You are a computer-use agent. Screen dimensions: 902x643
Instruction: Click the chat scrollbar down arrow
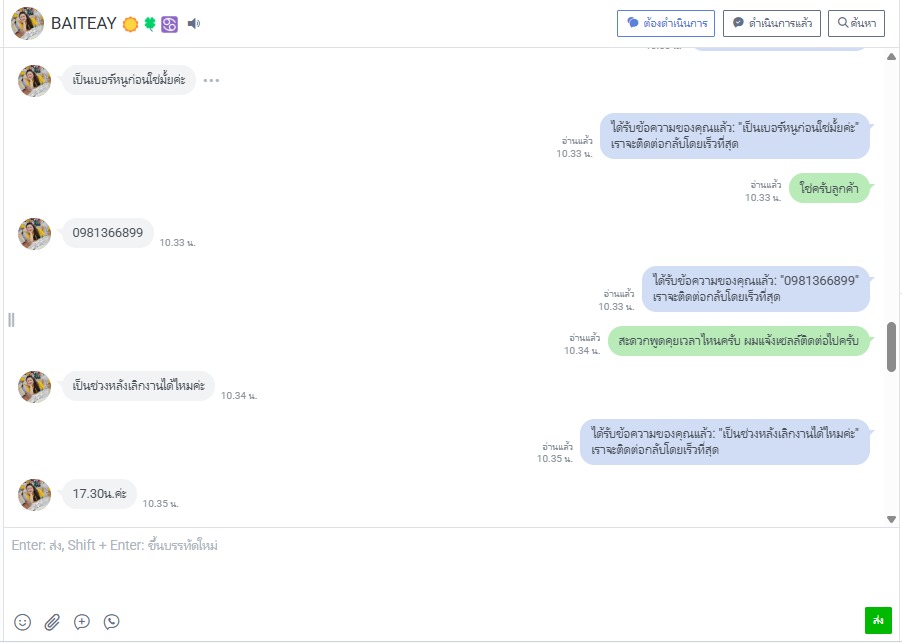[891, 519]
